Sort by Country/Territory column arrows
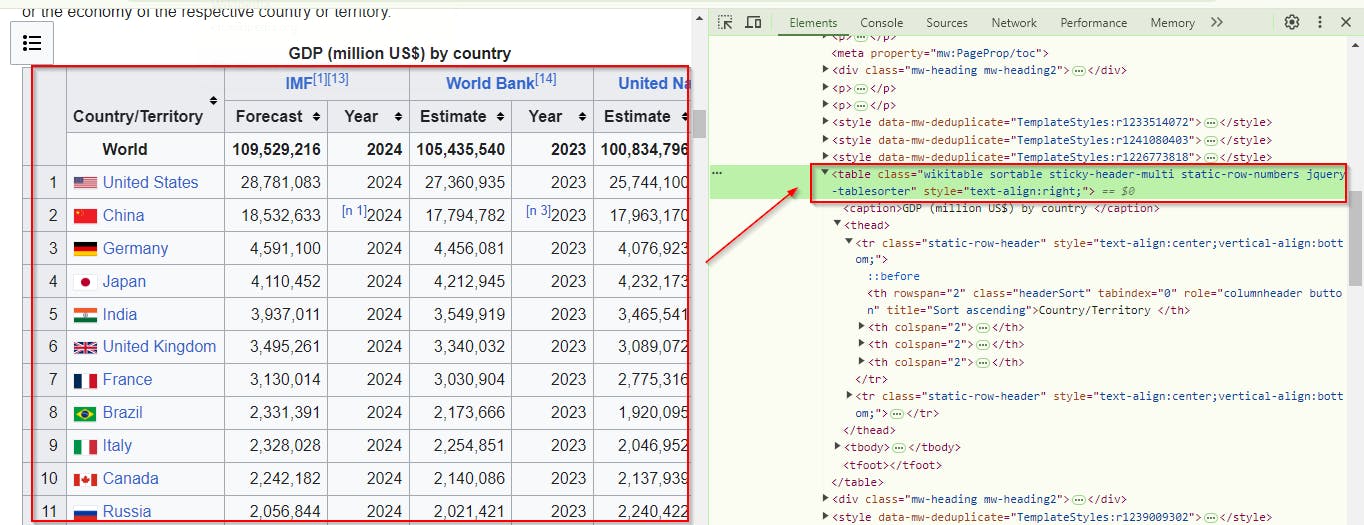Image resolution: width=1364 pixels, height=525 pixels. pos(213,100)
